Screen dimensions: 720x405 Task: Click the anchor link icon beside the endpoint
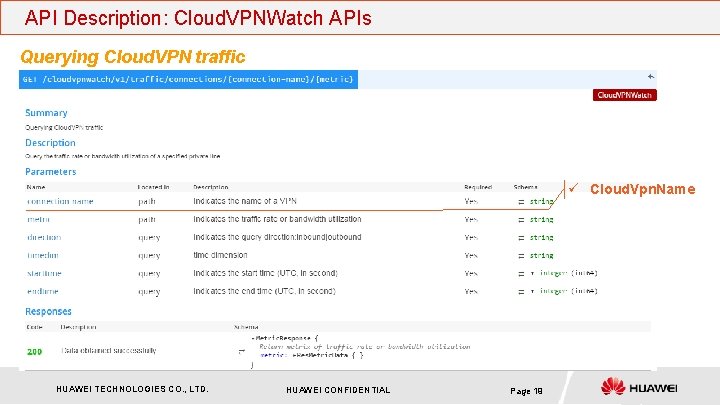click(651, 77)
